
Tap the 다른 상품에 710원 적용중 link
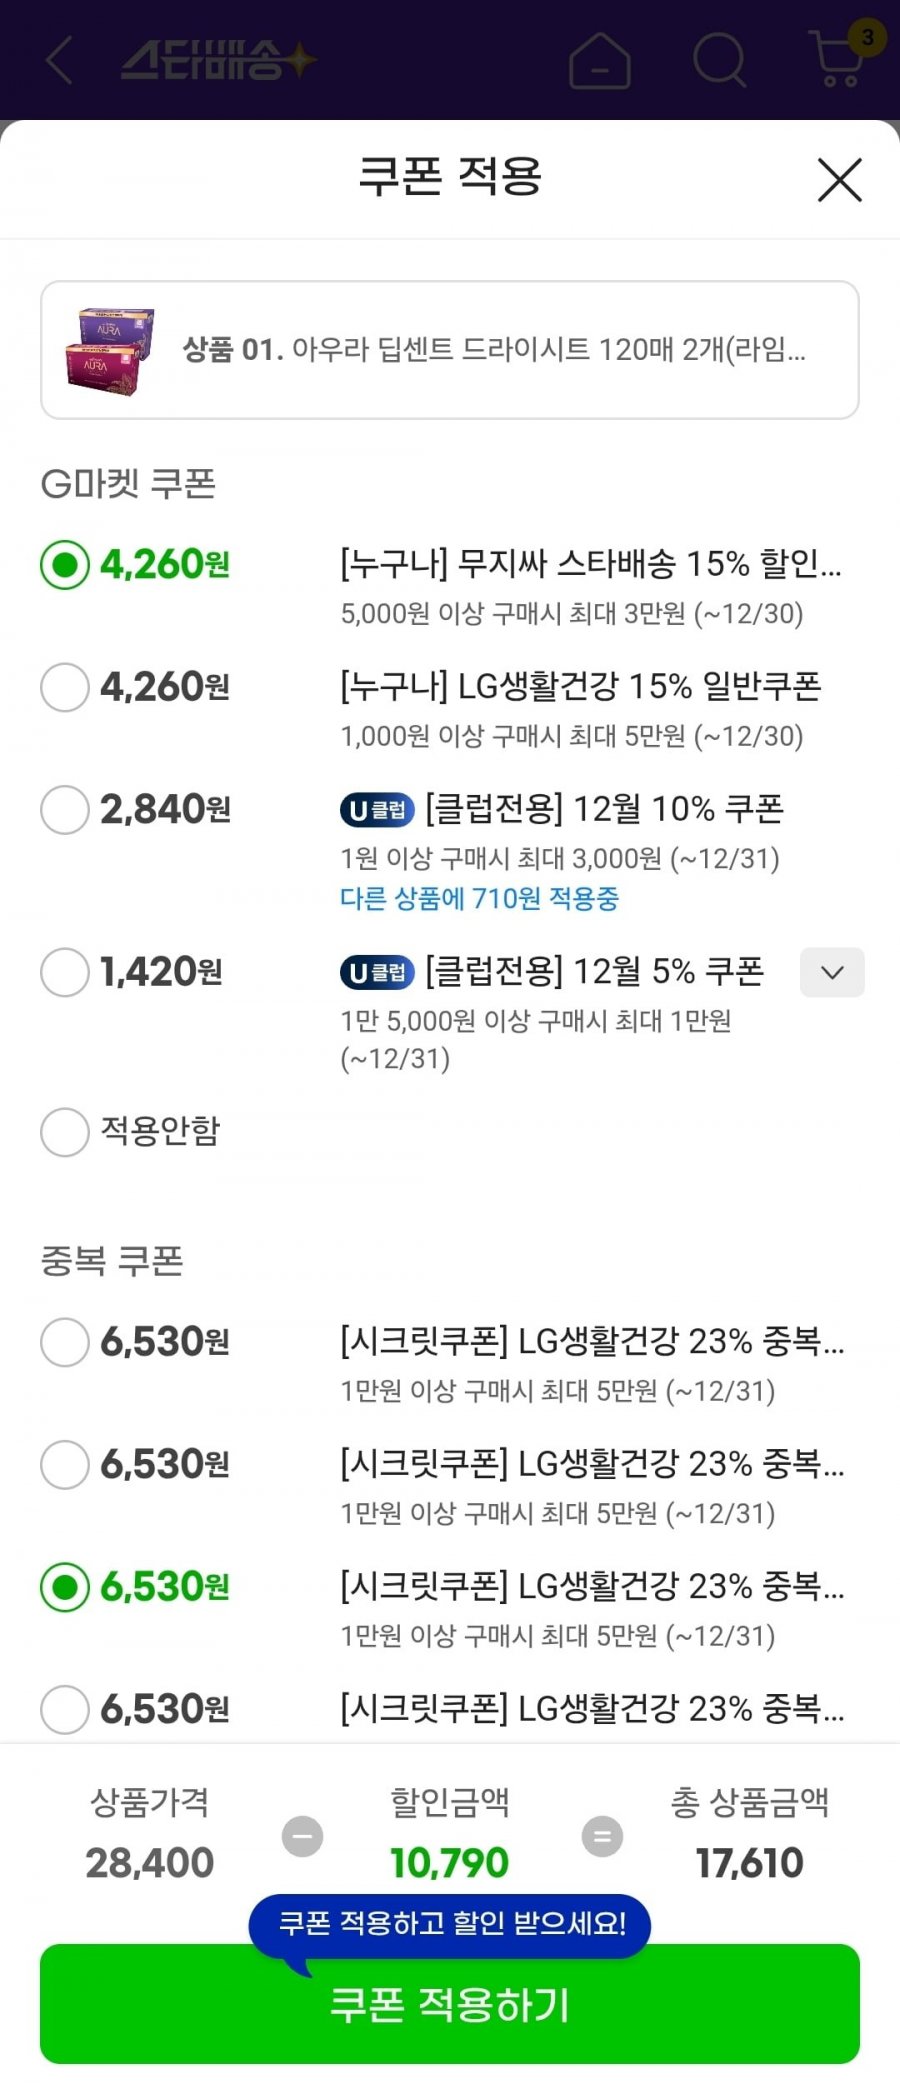point(479,898)
